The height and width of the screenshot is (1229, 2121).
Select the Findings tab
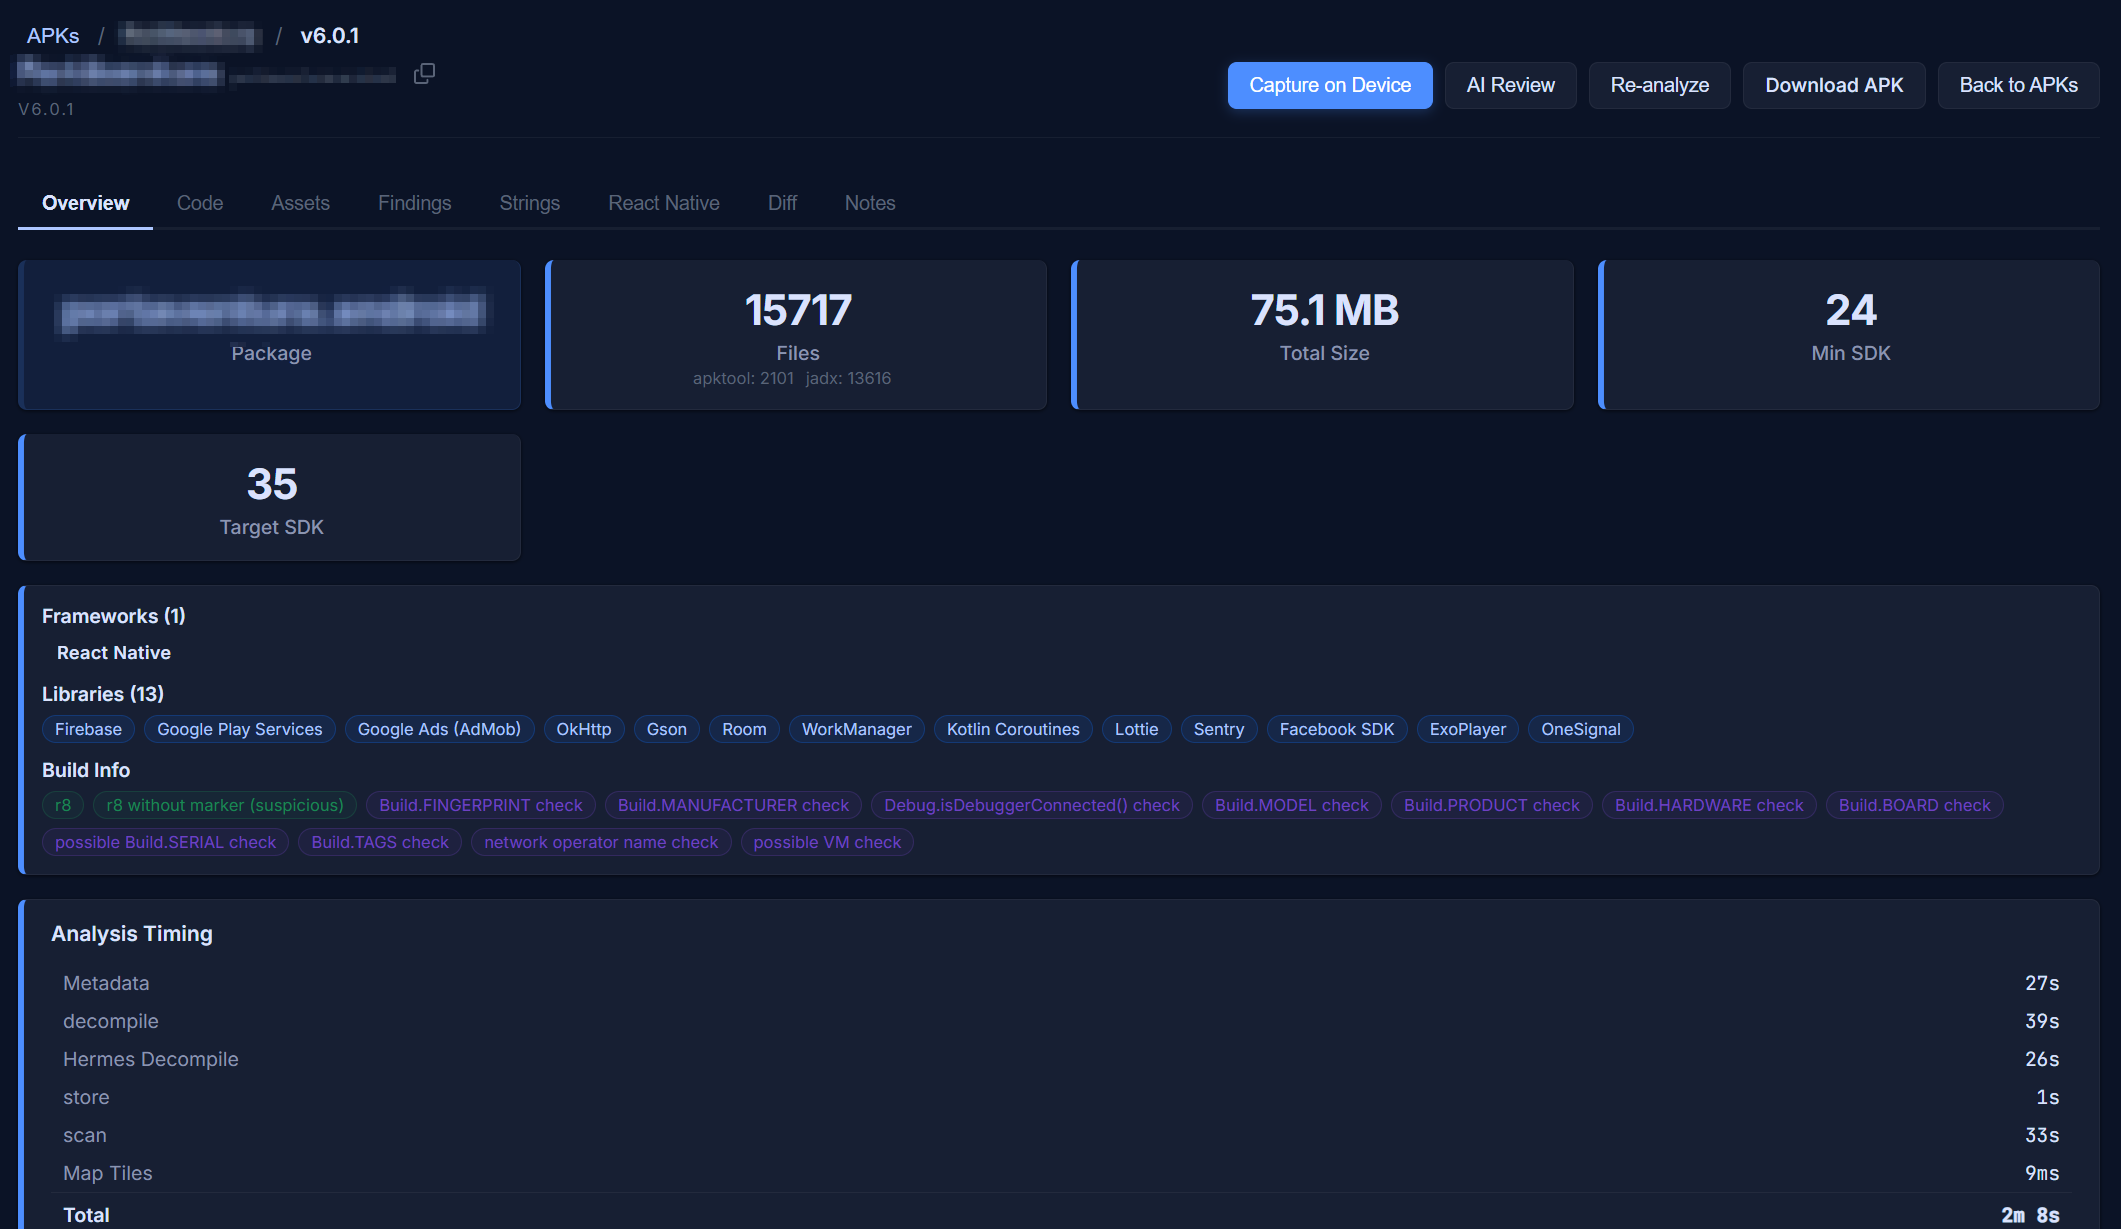click(414, 203)
